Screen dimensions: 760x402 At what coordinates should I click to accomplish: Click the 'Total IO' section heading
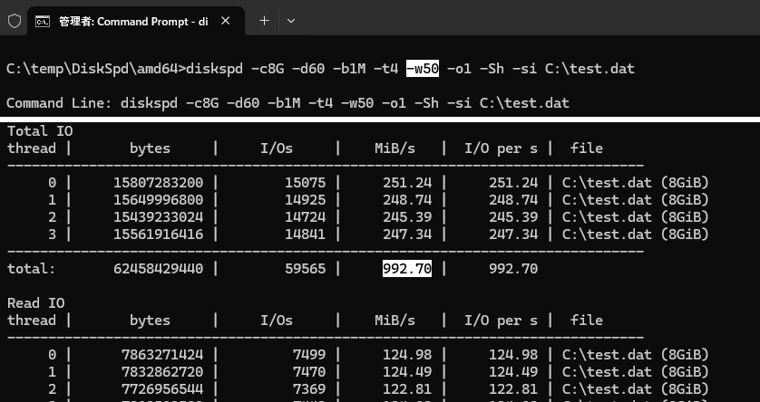pos(40,131)
